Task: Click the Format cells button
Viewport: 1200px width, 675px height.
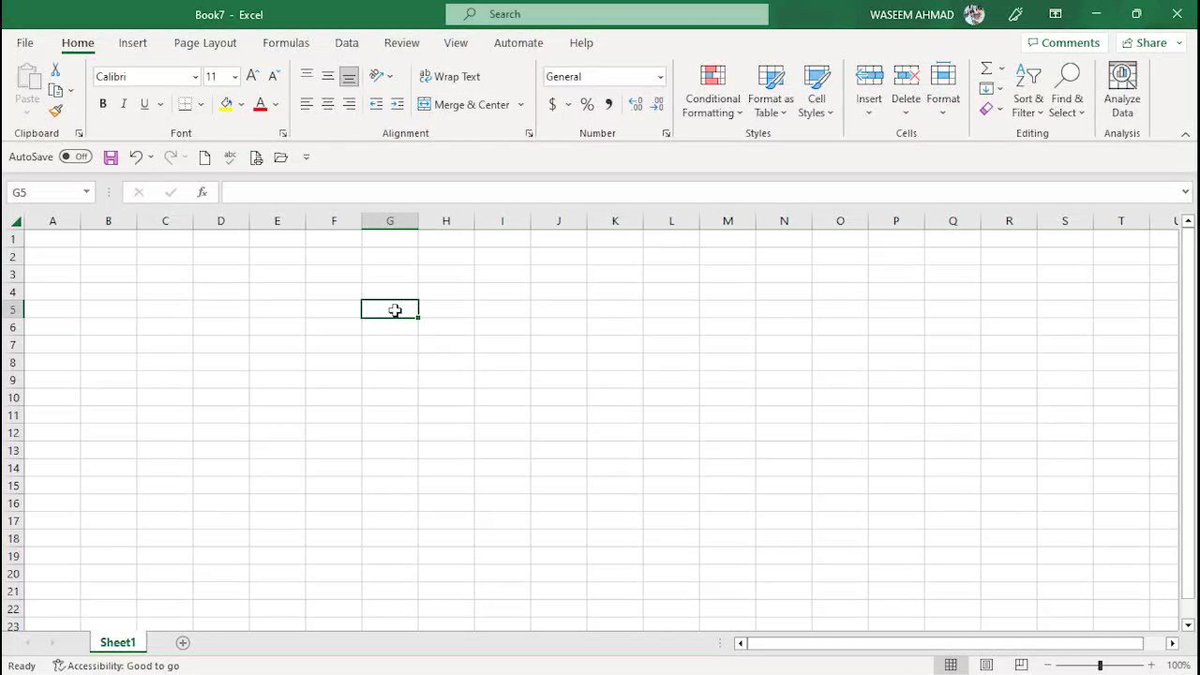Action: click(943, 90)
